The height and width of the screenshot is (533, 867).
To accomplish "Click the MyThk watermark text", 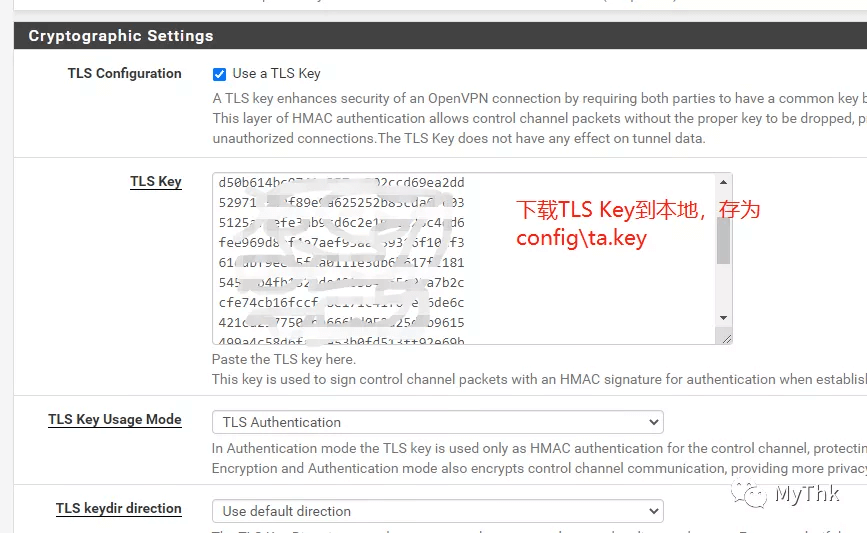I will 807,493.
